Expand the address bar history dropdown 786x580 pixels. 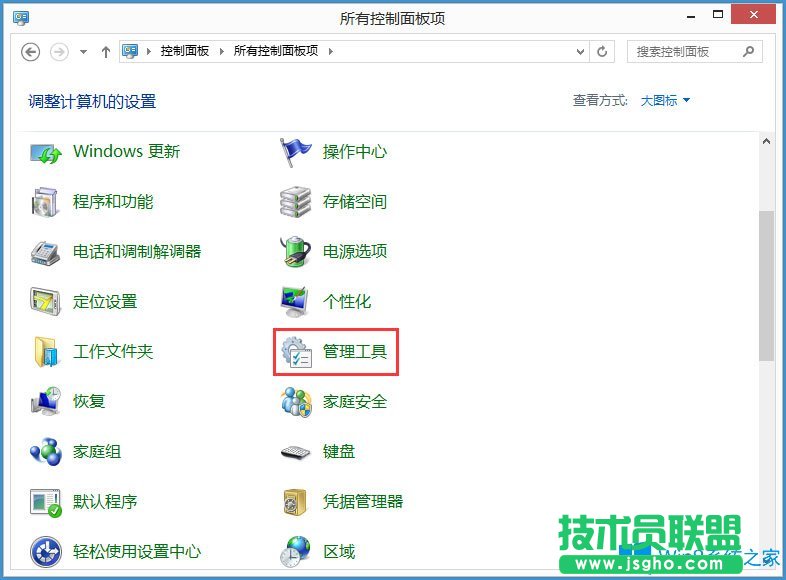click(x=580, y=51)
